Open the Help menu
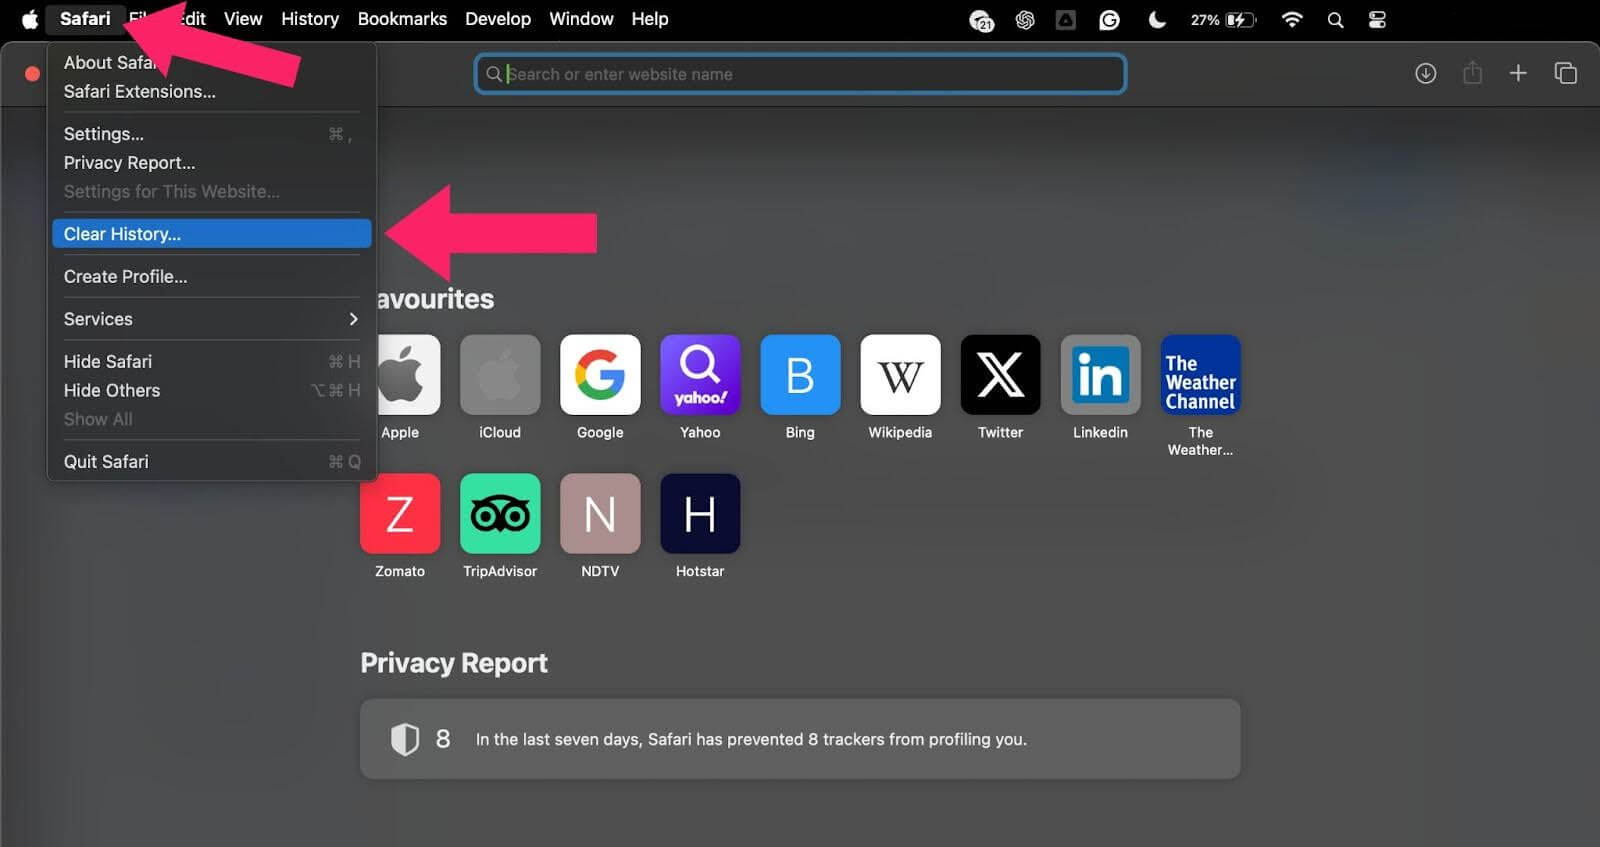The height and width of the screenshot is (847, 1600). click(650, 19)
